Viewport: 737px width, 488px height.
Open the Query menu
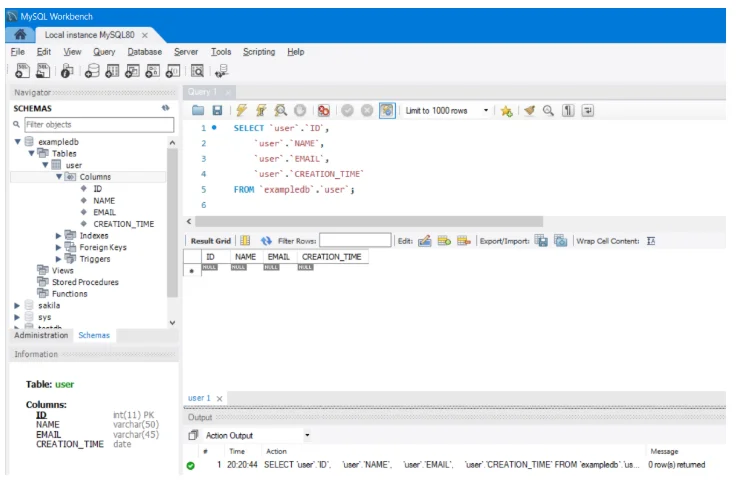[x=104, y=52]
